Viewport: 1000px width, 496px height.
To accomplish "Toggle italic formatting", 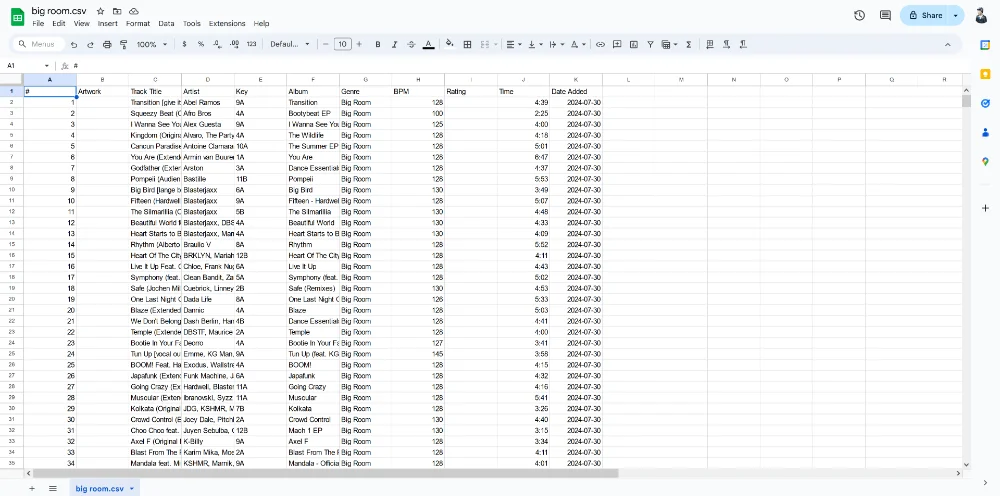I will click(394, 45).
